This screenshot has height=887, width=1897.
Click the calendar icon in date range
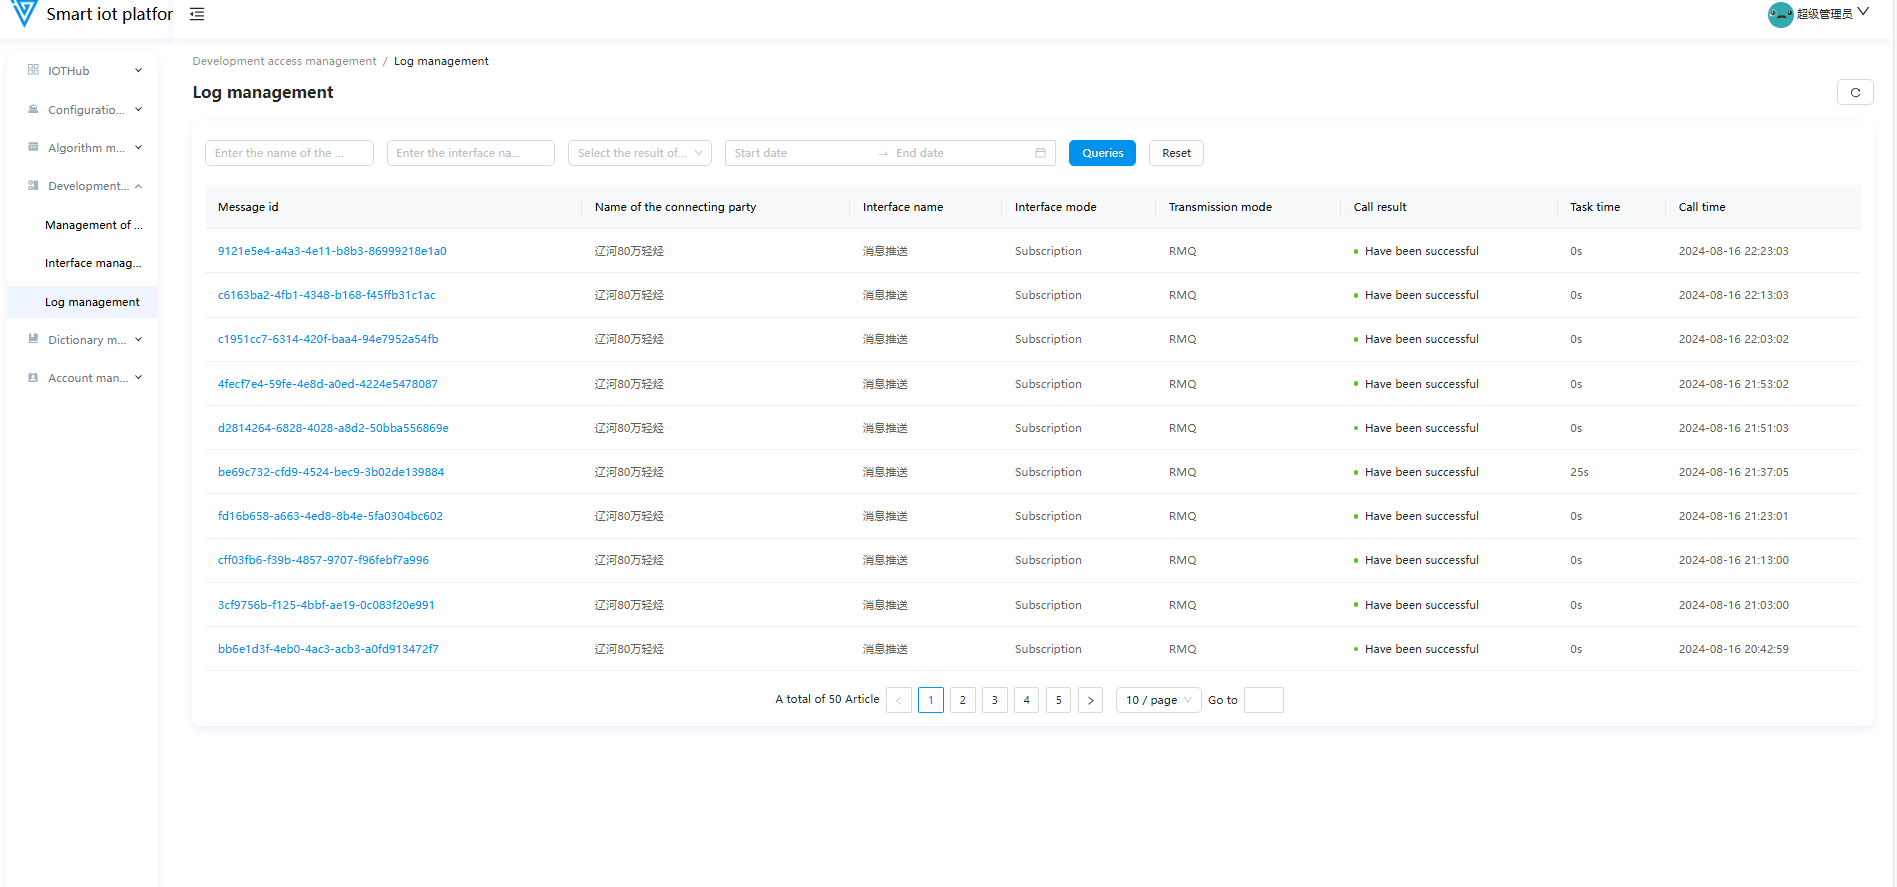[x=1040, y=153]
